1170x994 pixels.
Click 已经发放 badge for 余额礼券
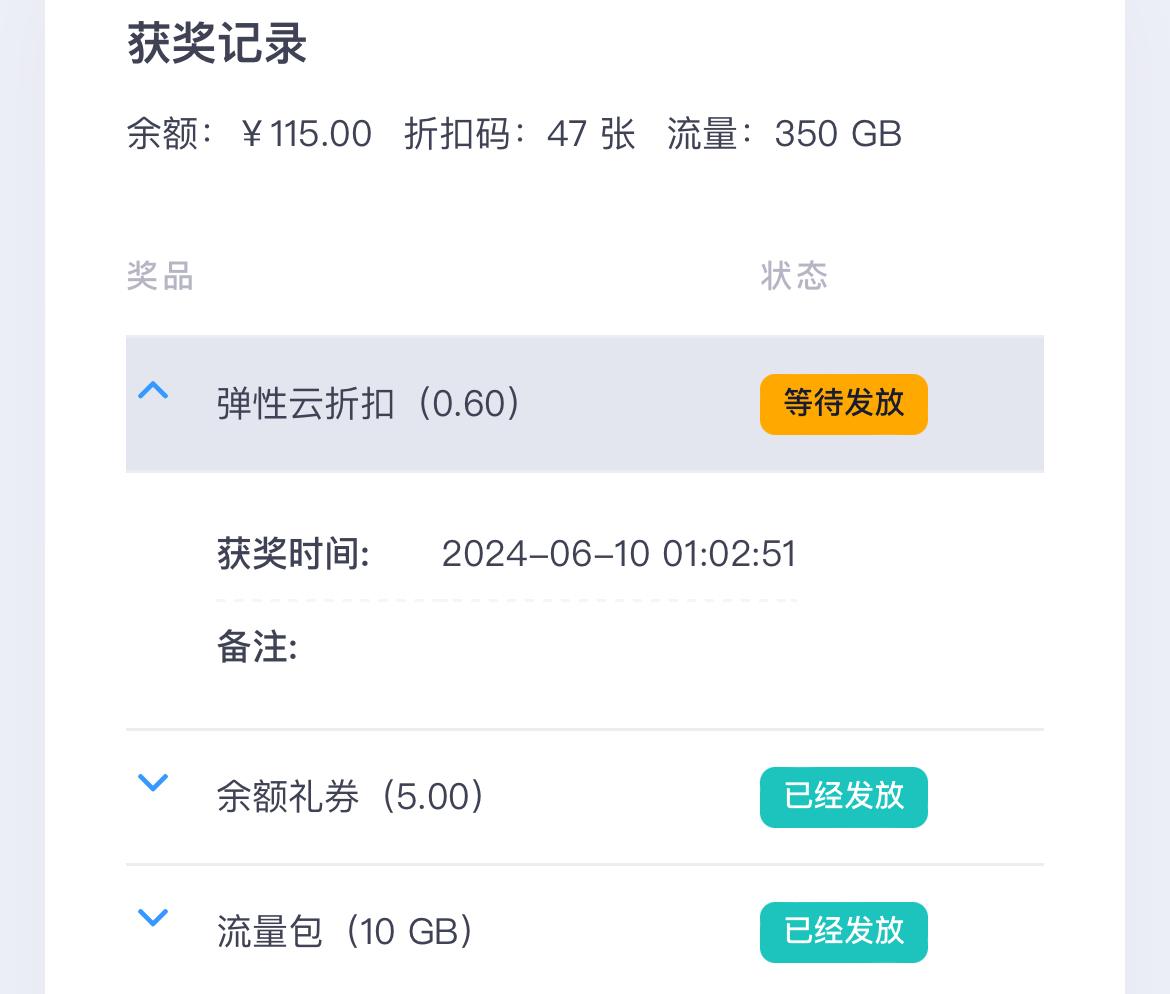click(x=843, y=797)
